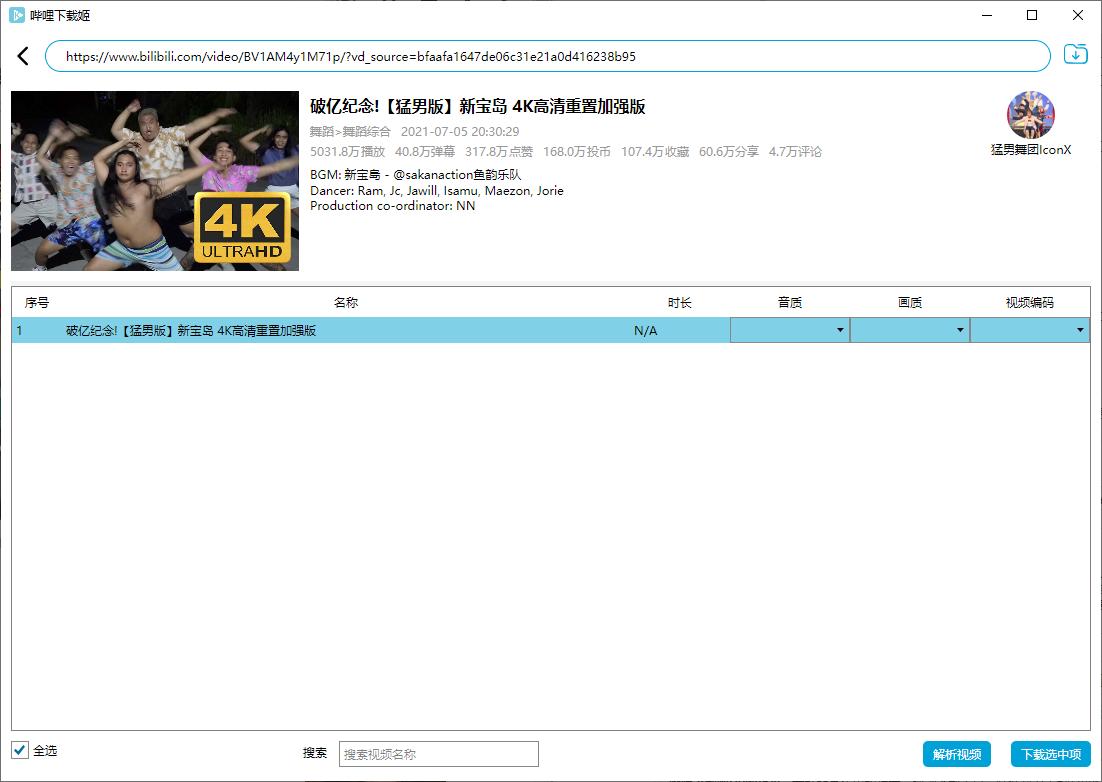The height and width of the screenshot is (782, 1102).
Task: Minimize the 哔哩下载姬 window
Action: coord(986,15)
